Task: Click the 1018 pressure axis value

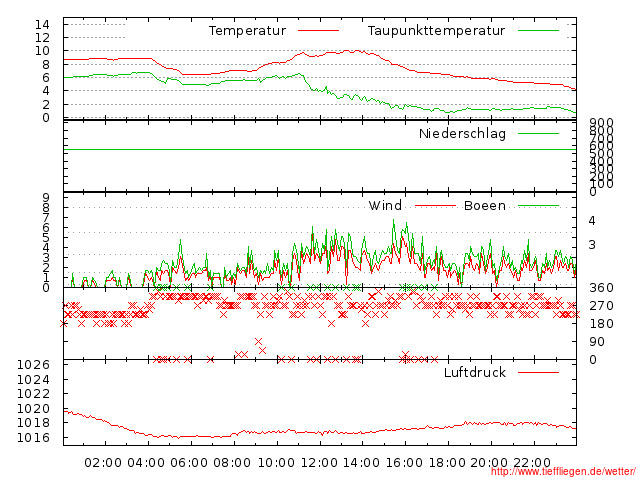Action: [x=33, y=423]
